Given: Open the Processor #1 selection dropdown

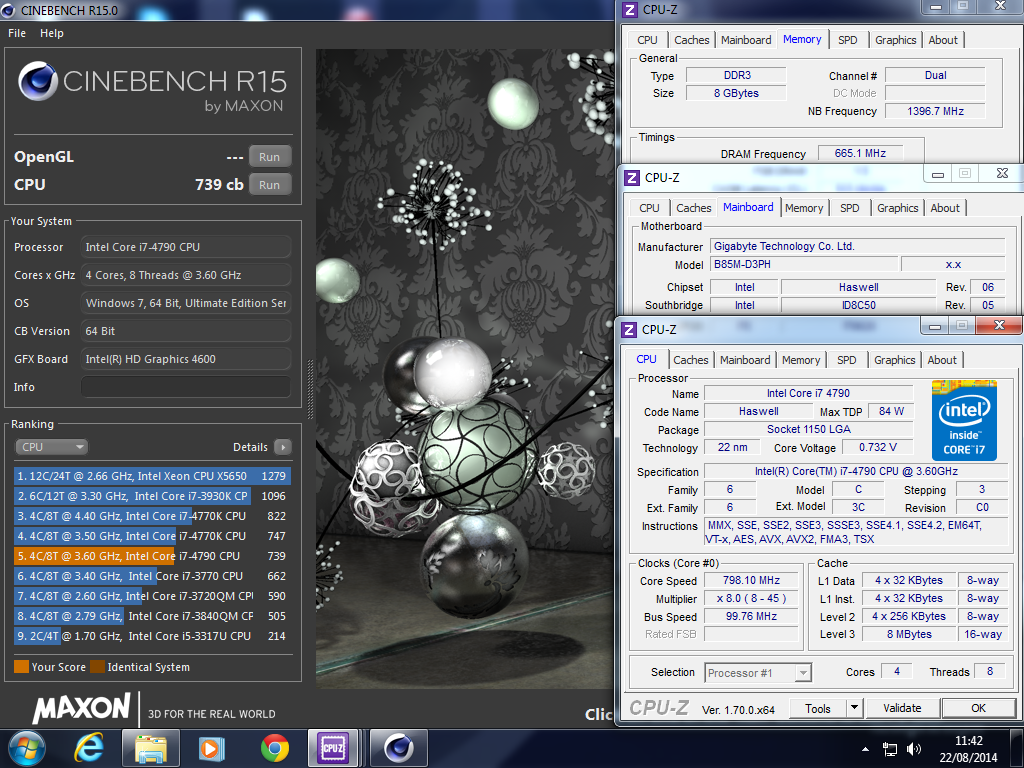Looking at the screenshot, I should (758, 673).
